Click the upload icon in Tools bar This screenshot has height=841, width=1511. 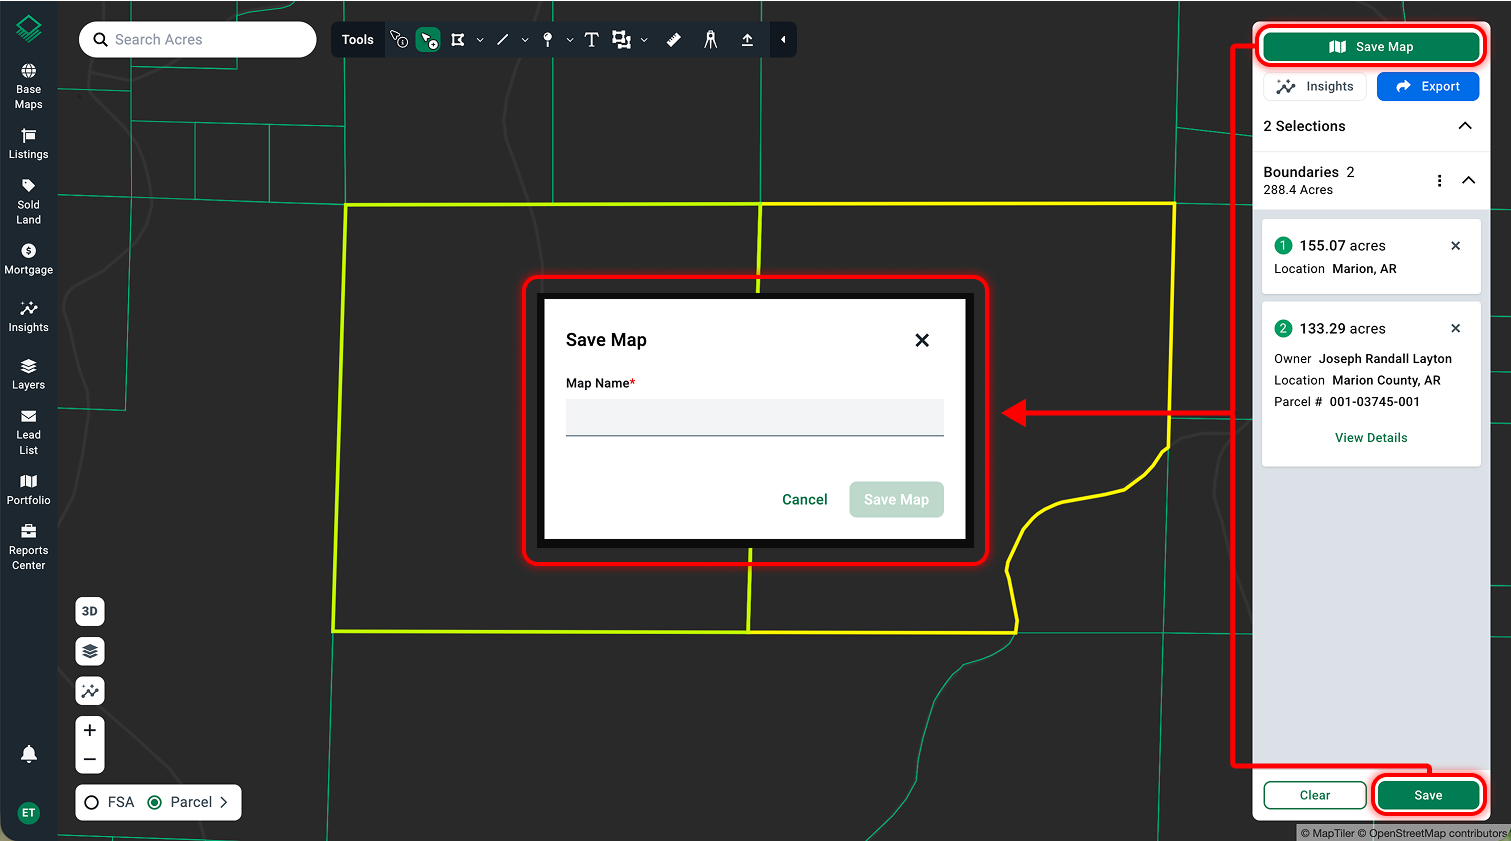[x=747, y=40]
